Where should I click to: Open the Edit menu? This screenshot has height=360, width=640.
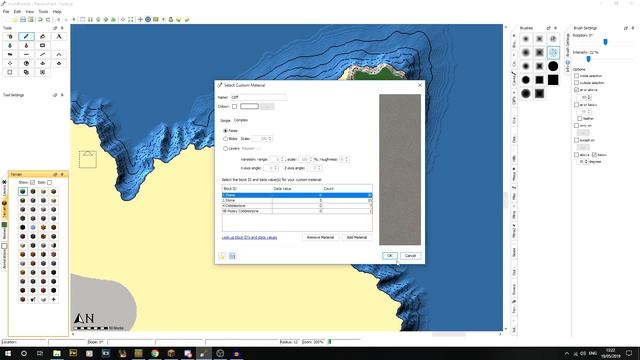tap(18, 11)
